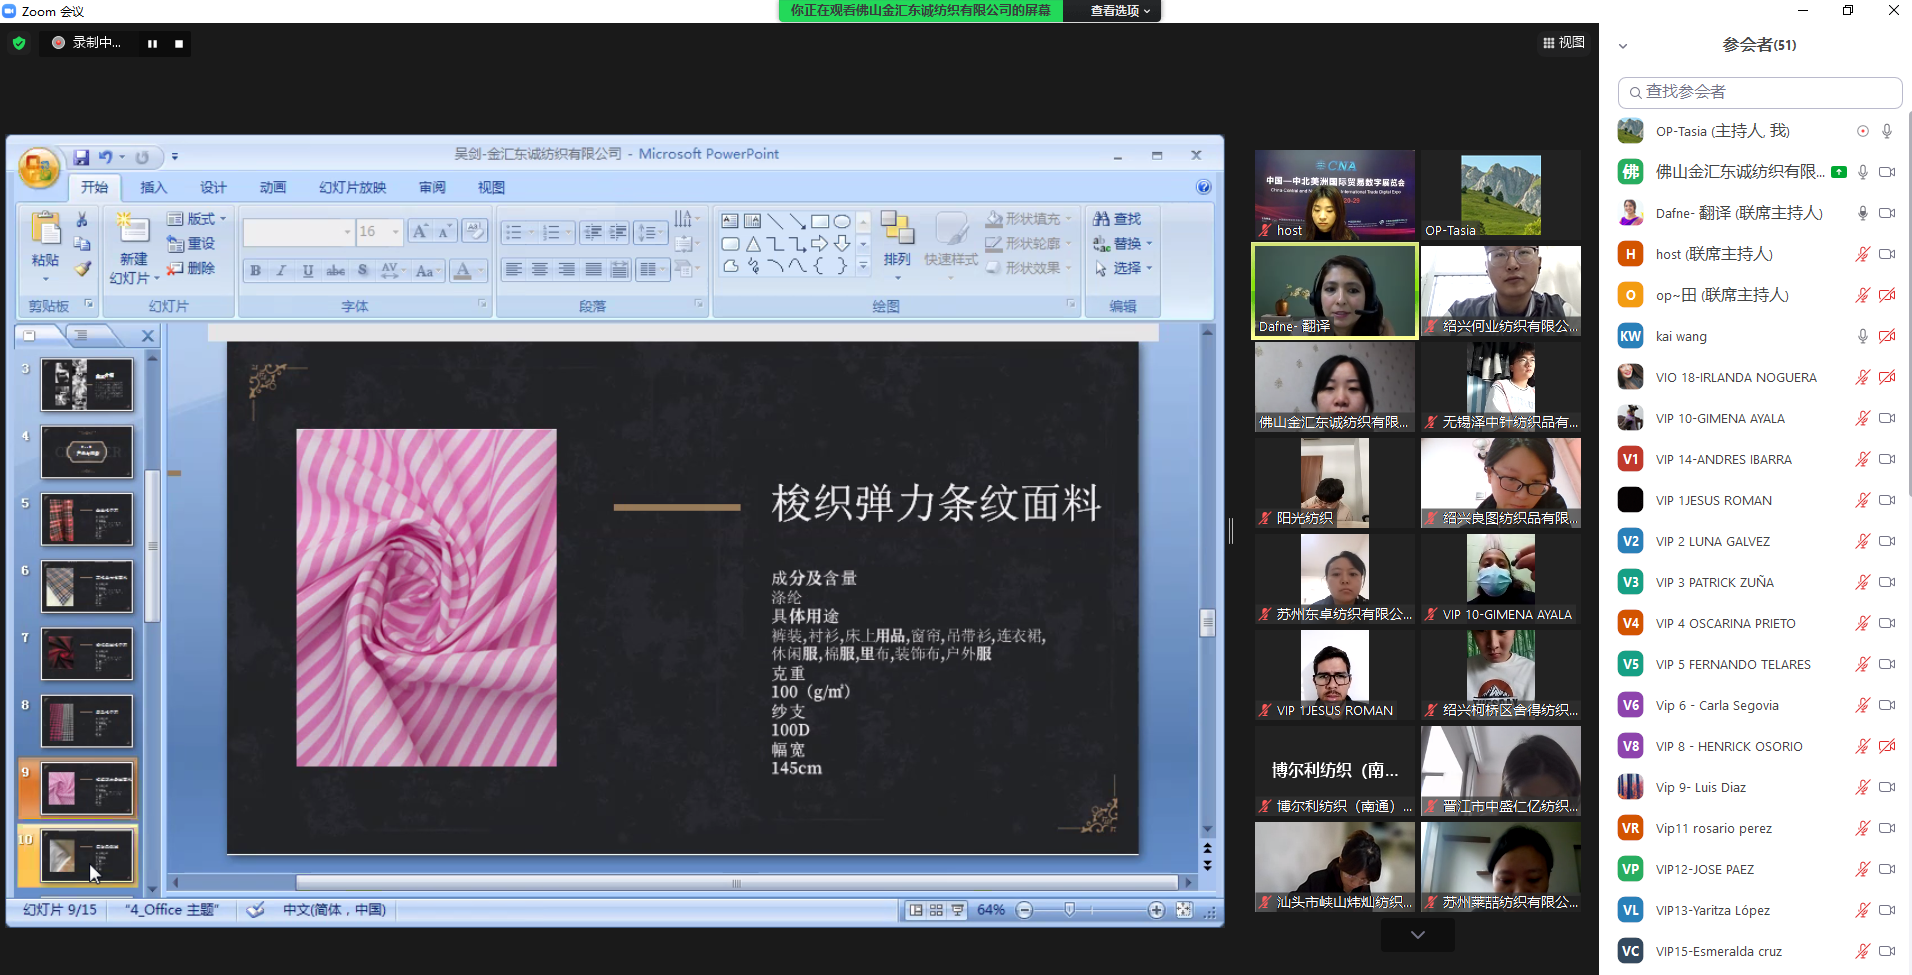Click the 重设 reset slide button
This screenshot has height=975, width=1912.
[191, 244]
